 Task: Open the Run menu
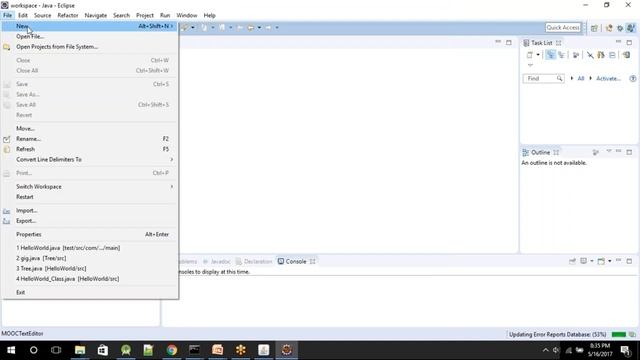pos(165,16)
